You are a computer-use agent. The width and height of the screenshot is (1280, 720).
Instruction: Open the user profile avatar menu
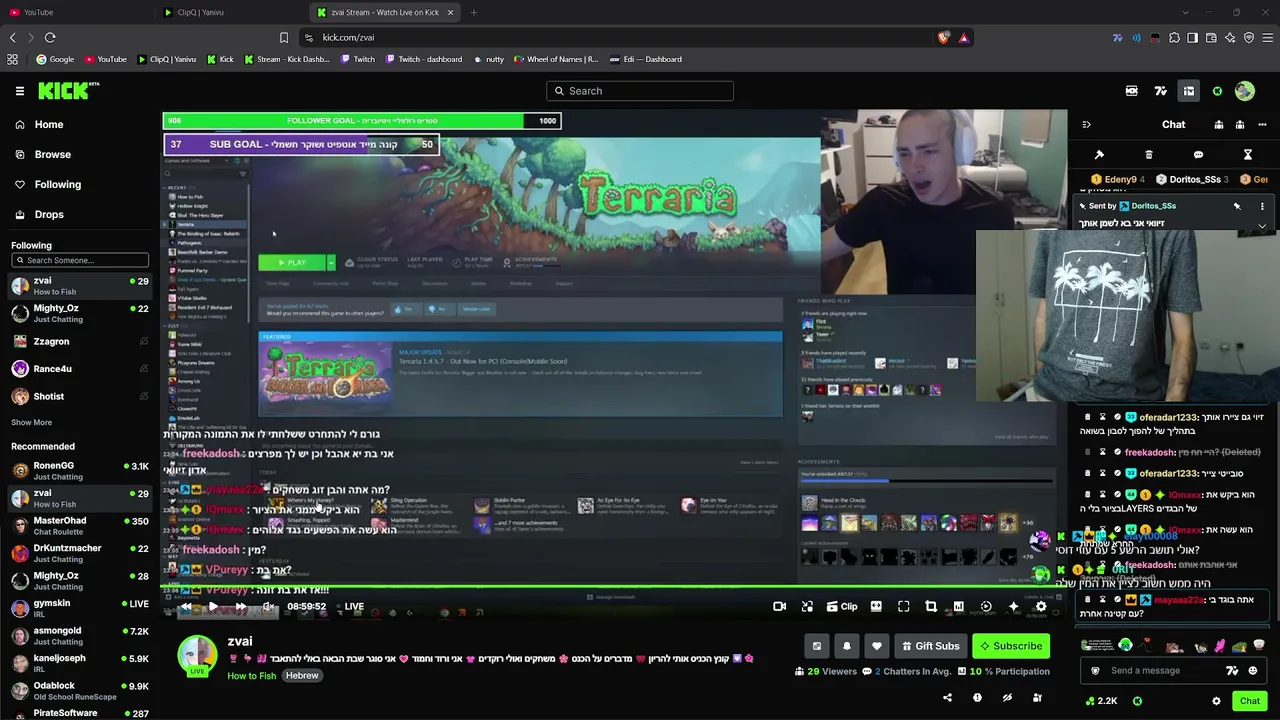(x=1244, y=91)
